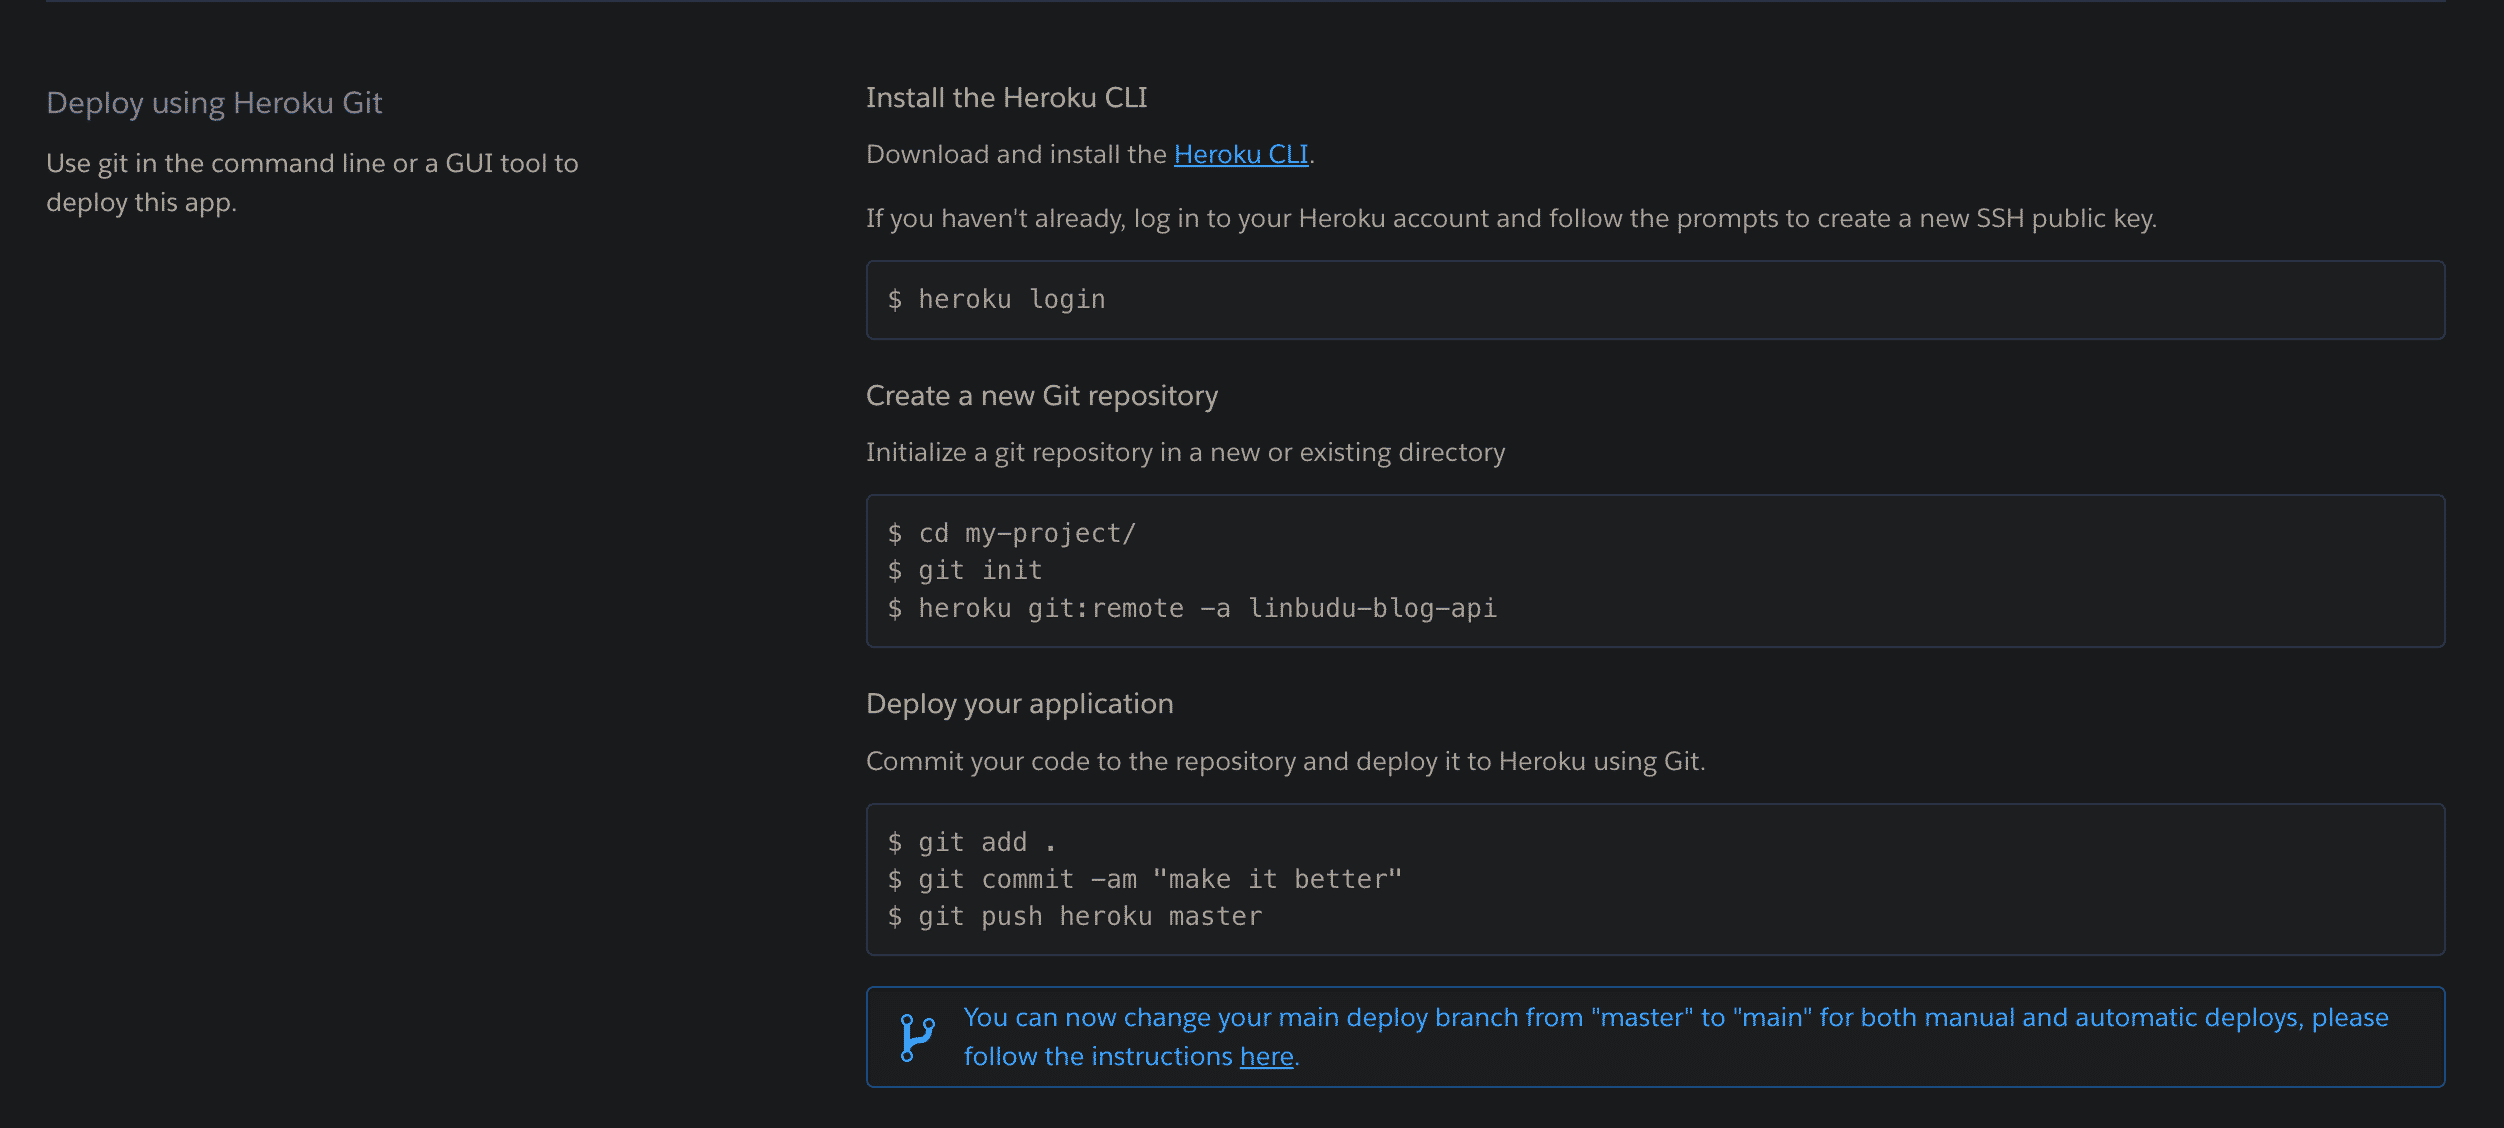This screenshot has height=1128, width=2504.
Task: Click the "git add ." command line
Action: click(972, 843)
